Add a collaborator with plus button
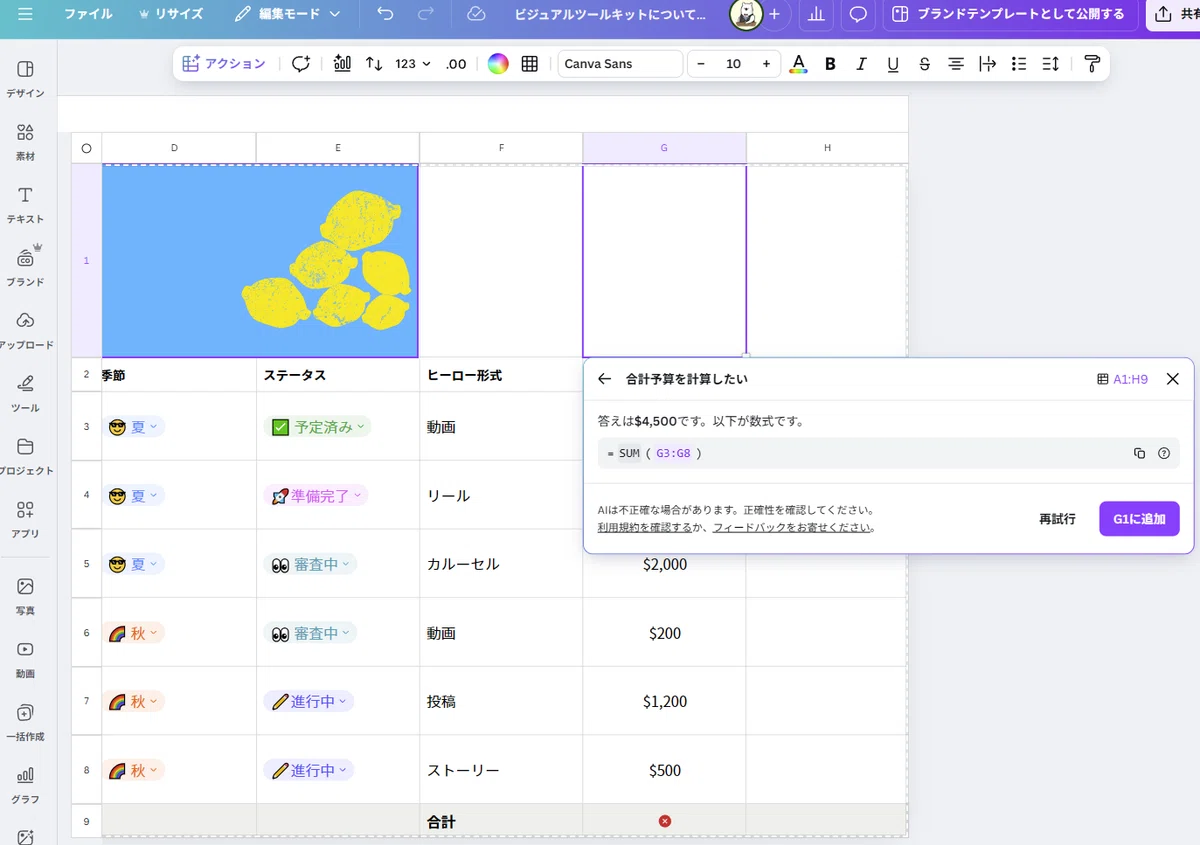1200x845 pixels. (773, 14)
